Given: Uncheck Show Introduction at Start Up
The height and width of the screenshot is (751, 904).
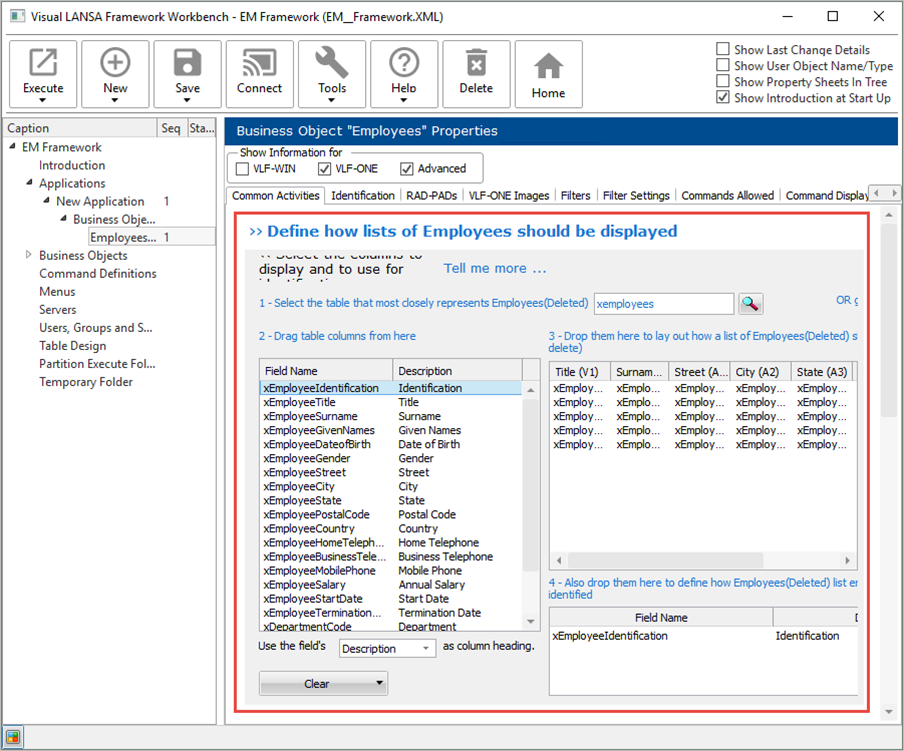Looking at the screenshot, I should click(x=723, y=98).
